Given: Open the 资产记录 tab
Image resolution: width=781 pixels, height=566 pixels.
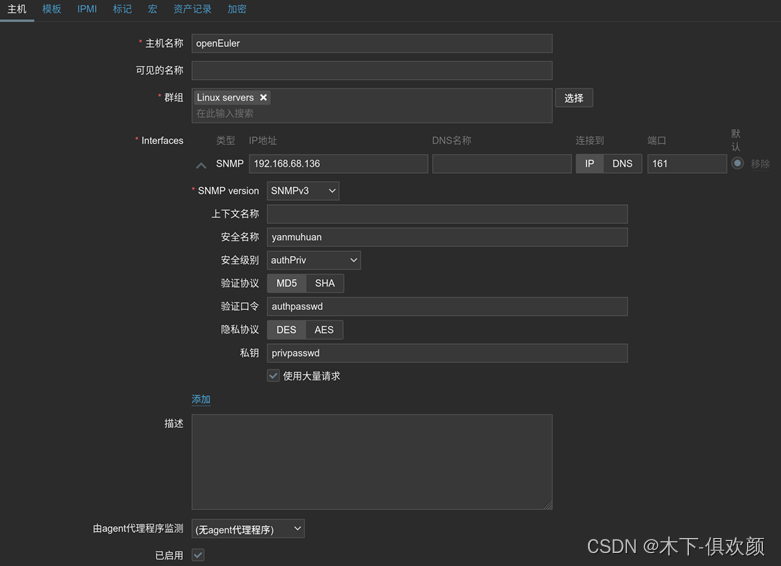Looking at the screenshot, I should [x=192, y=9].
